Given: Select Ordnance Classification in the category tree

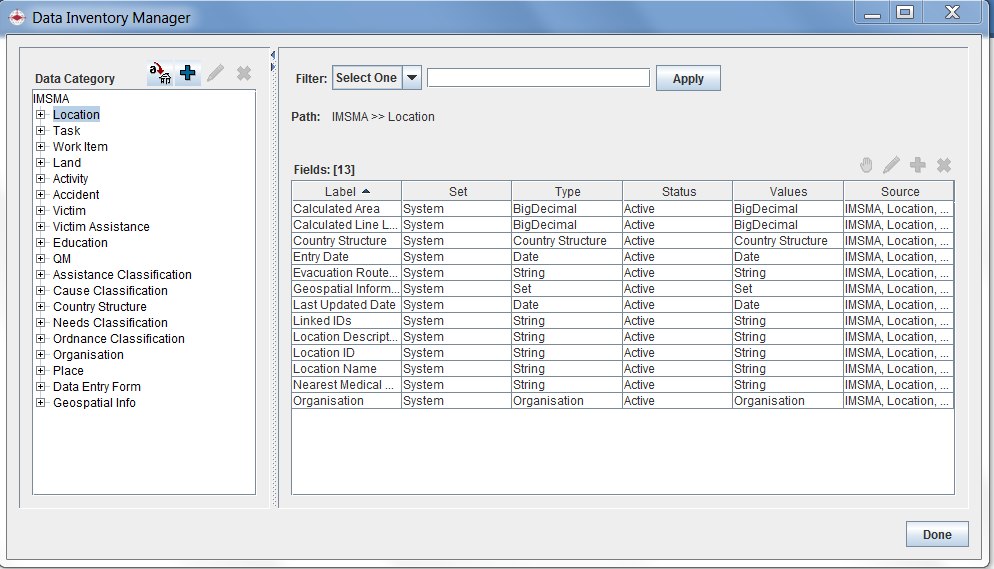Looking at the screenshot, I should coord(118,339).
